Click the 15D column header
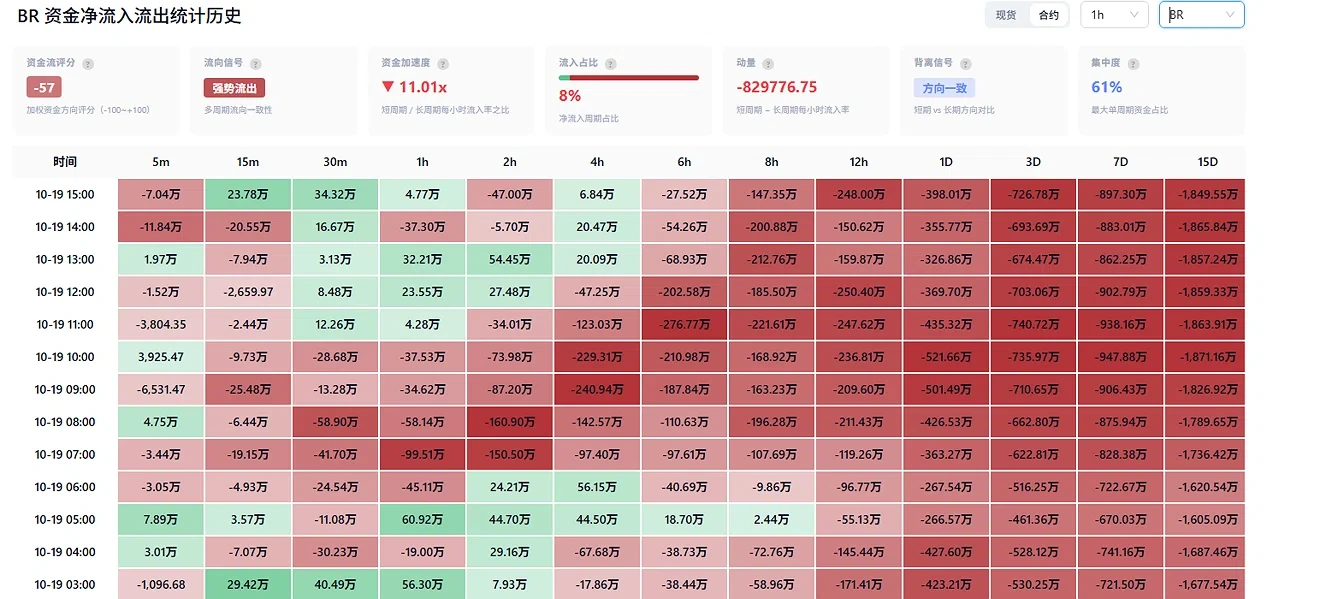 click(x=1208, y=162)
